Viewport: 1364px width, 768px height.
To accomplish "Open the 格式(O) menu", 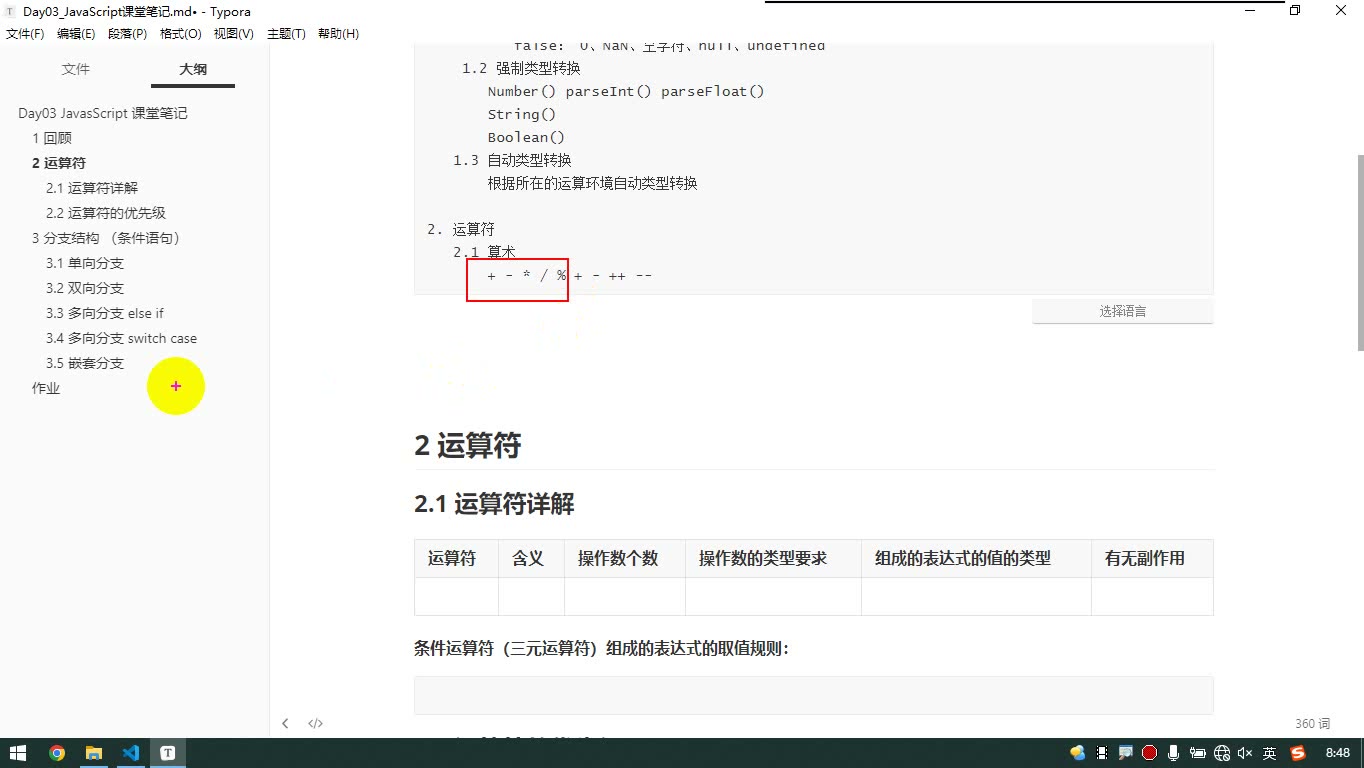I will coord(181,34).
